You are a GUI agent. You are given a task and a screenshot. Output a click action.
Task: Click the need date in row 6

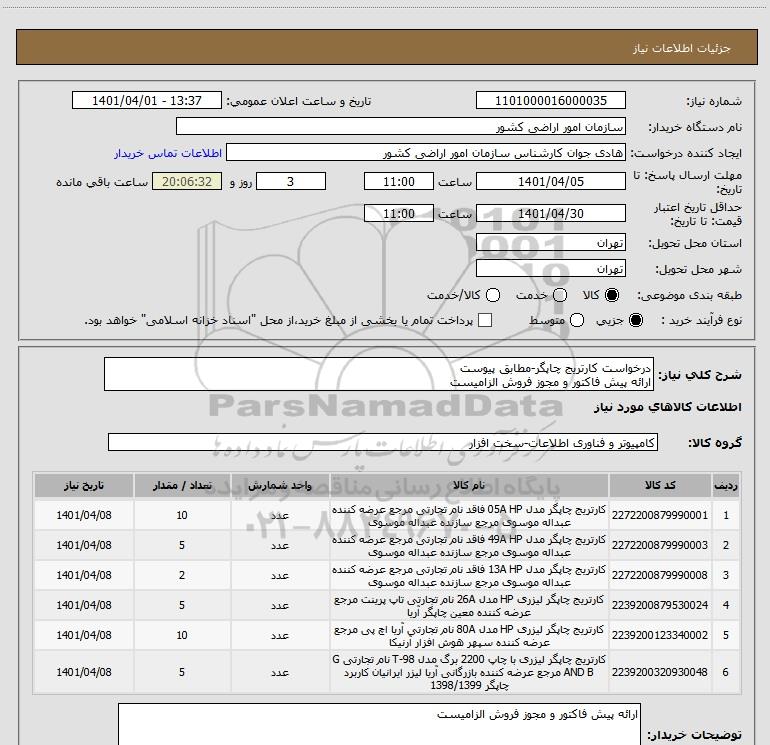[x=83, y=672]
